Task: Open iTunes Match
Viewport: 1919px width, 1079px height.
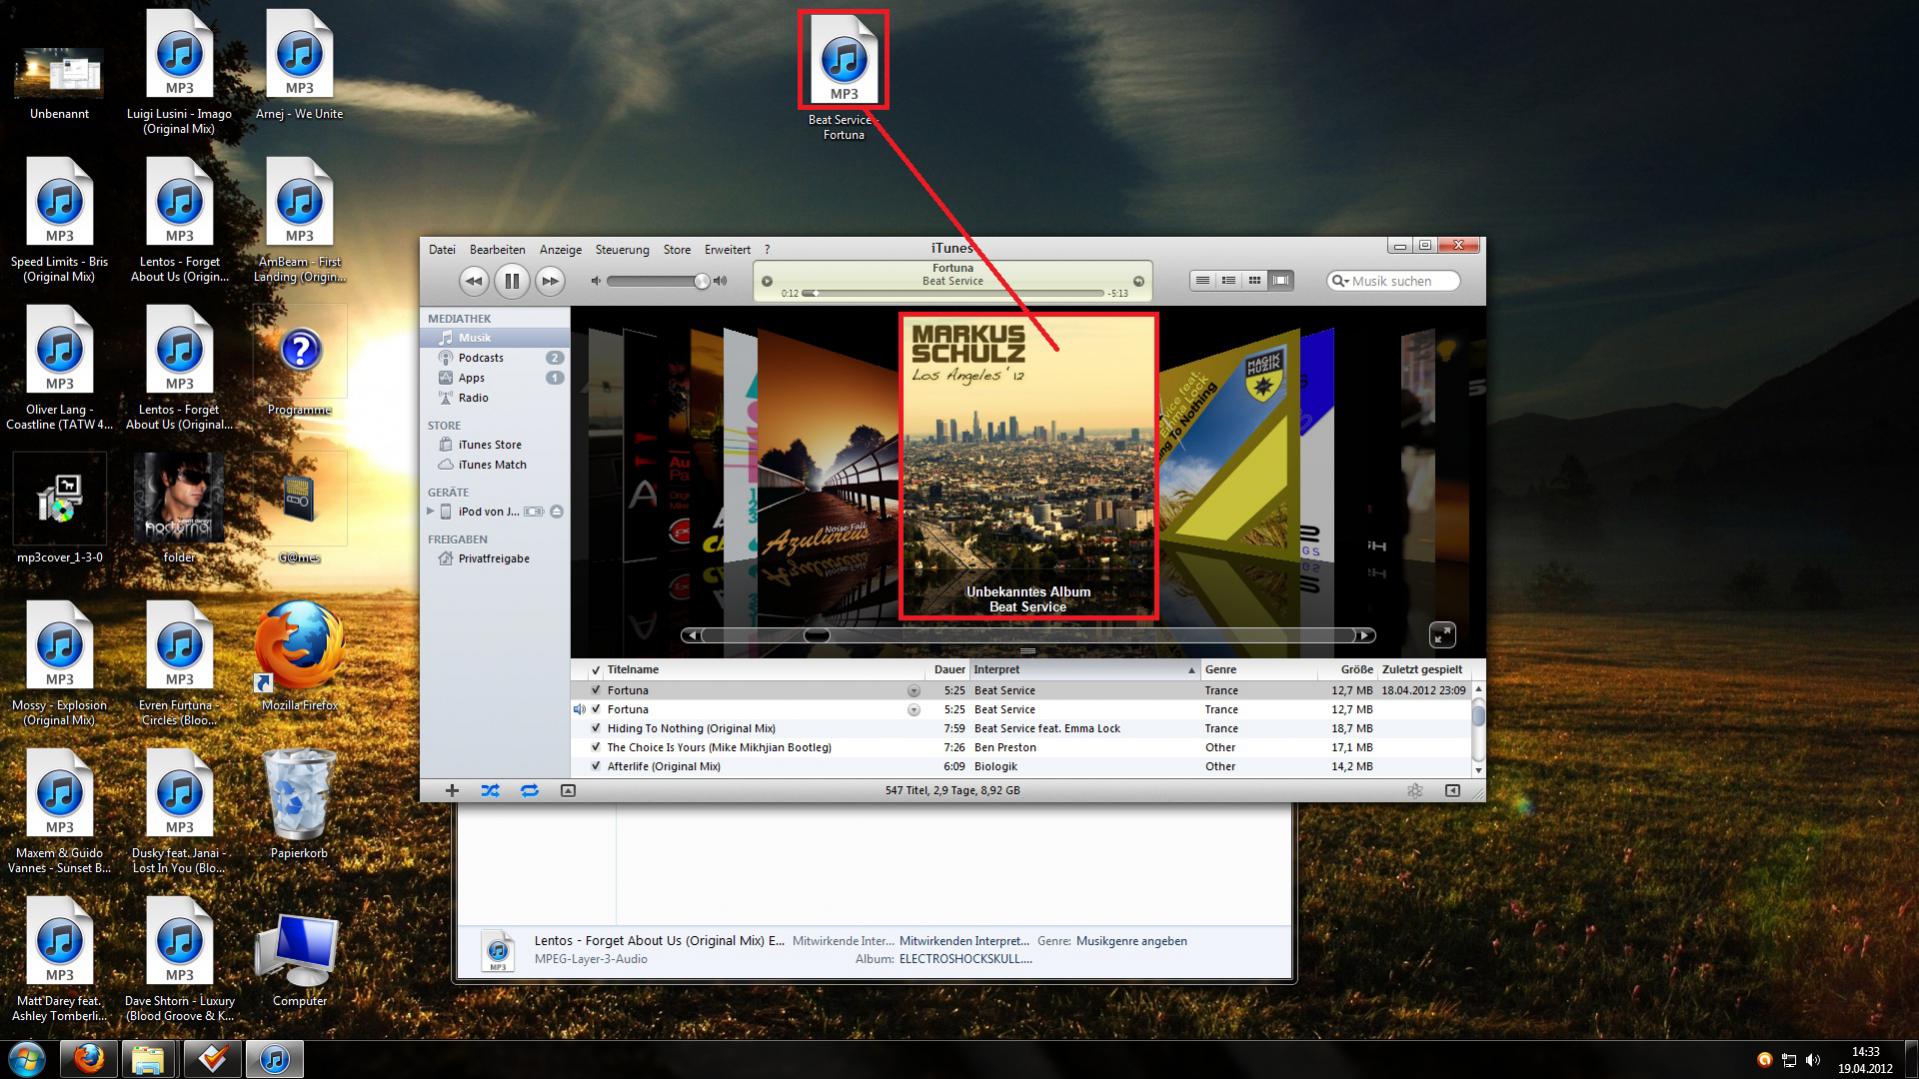Action: pyautogui.click(x=495, y=465)
